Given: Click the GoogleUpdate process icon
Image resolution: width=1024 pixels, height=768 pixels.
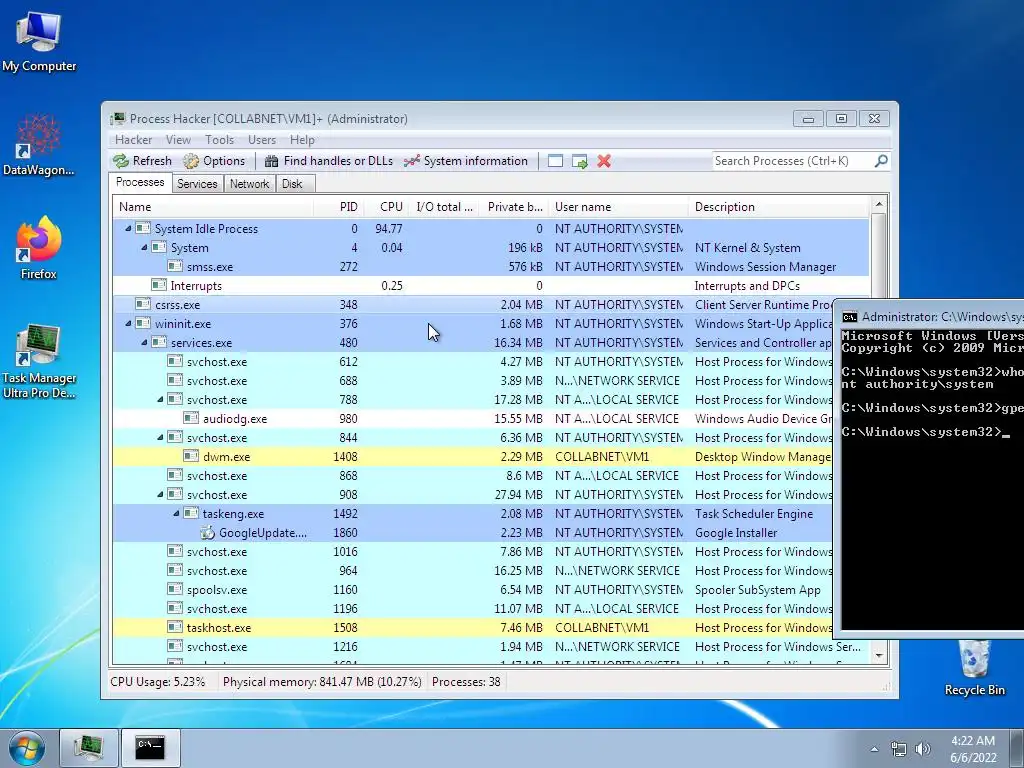Looking at the screenshot, I should coord(207,532).
